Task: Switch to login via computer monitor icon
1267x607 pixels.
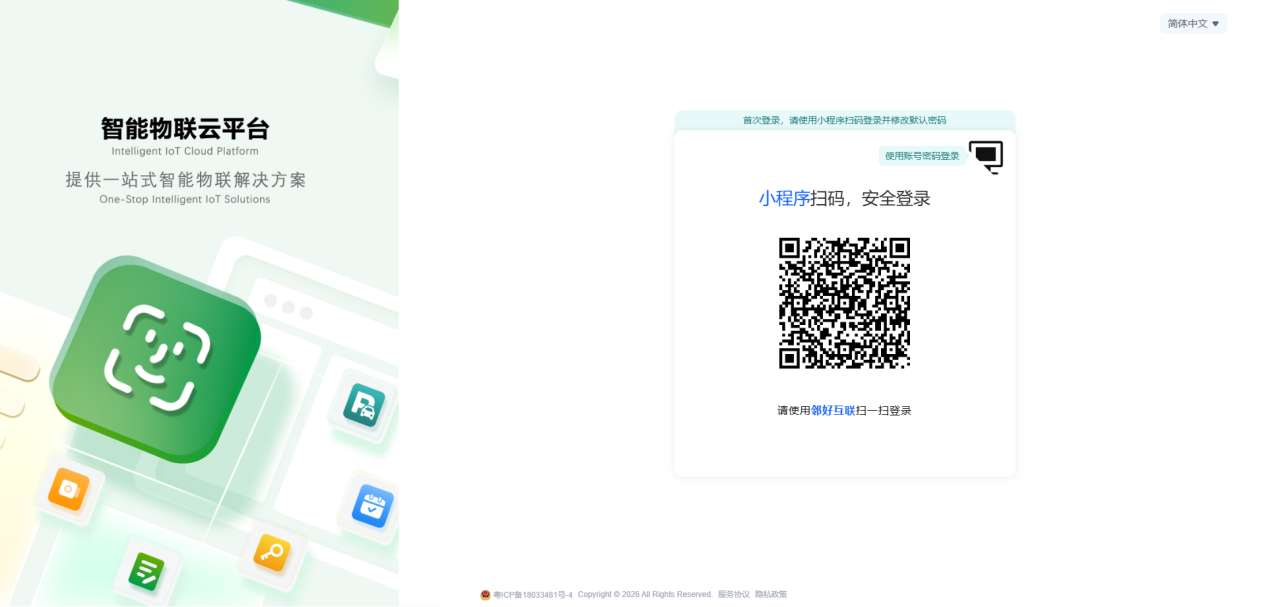Action: 986,157
